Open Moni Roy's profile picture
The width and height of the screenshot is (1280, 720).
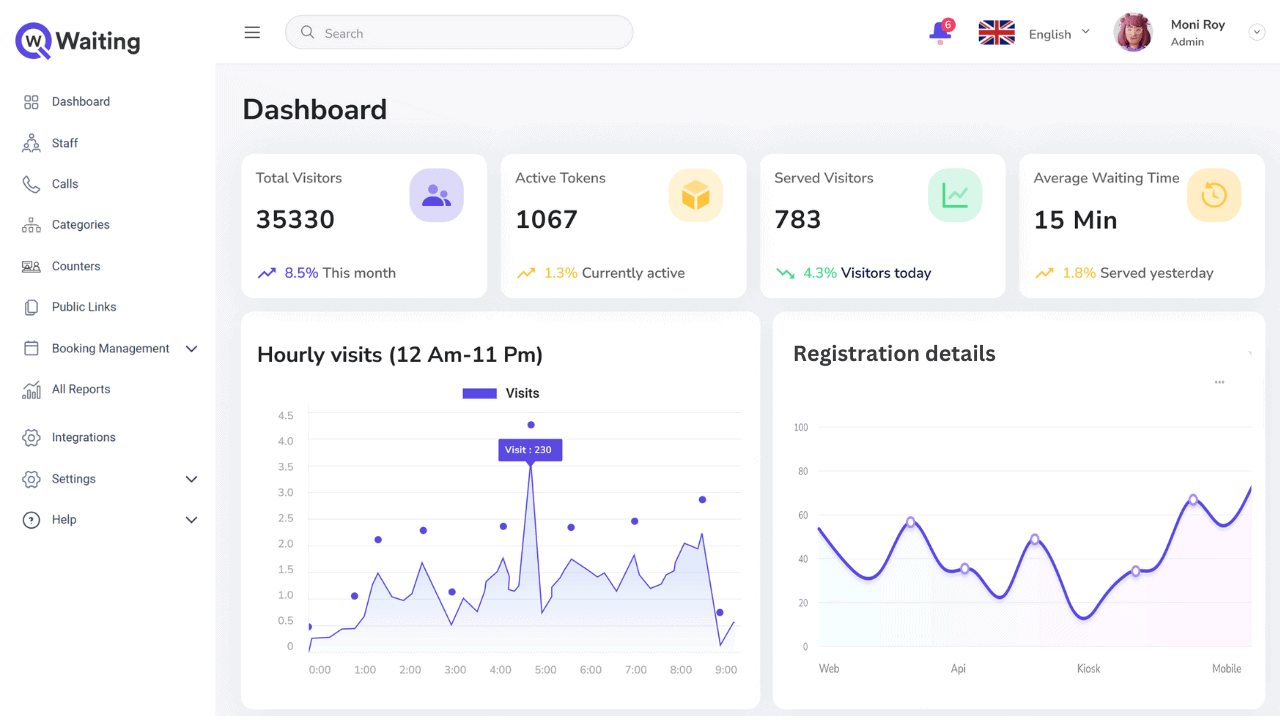[x=1133, y=32]
